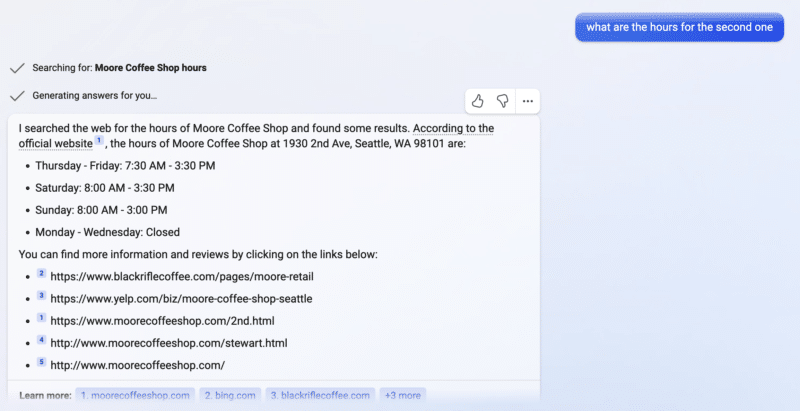Click 'You can find more information and reviews' sentence
This screenshot has height=411, width=800.
point(198,254)
